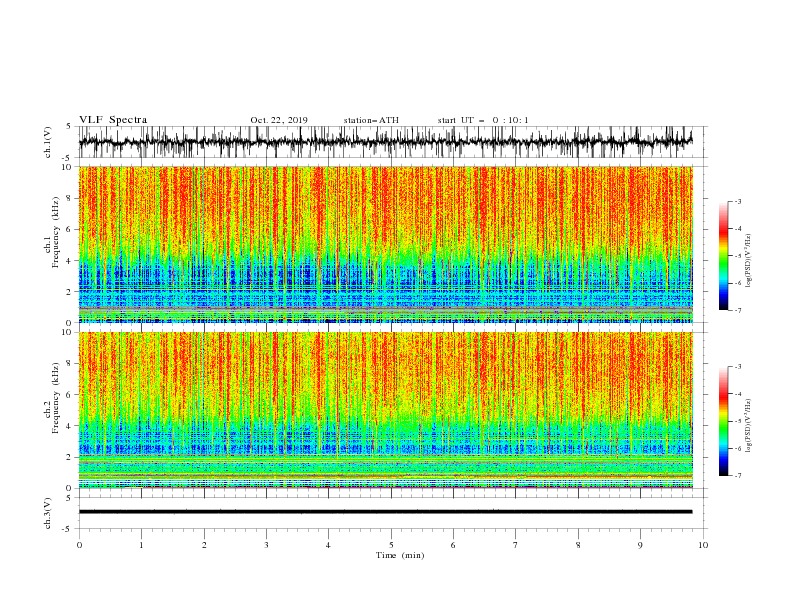792x612 pixels.
Task: Click the "station=ATH" header label
Action: 371,120
